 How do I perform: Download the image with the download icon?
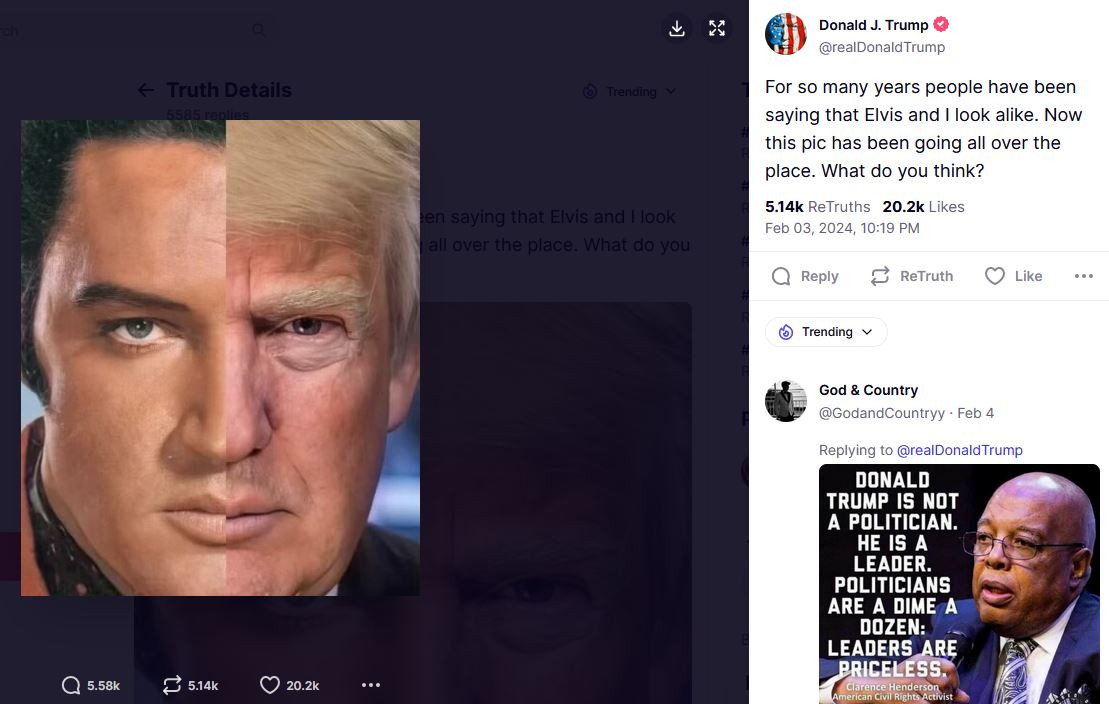677,28
